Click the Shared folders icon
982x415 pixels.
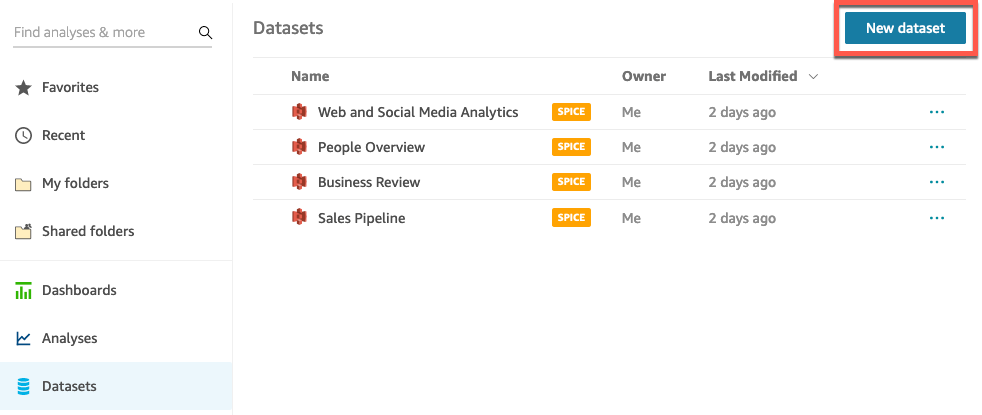pyautogui.click(x=24, y=232)
